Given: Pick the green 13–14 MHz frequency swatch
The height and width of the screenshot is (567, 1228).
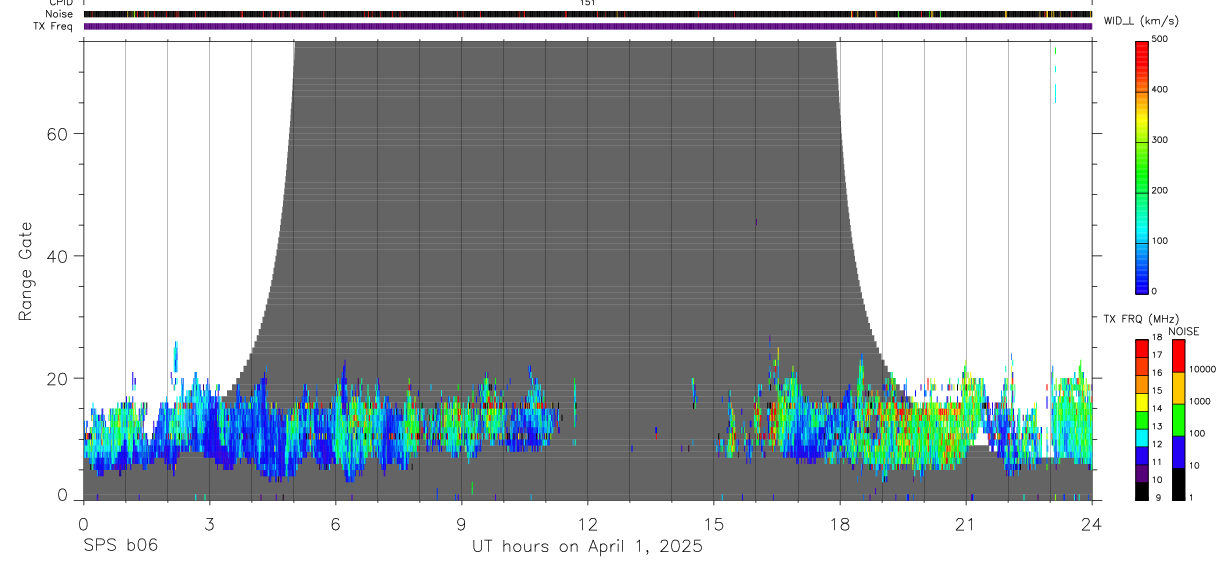Looking at the screenshot, I should coord(1141,420).
